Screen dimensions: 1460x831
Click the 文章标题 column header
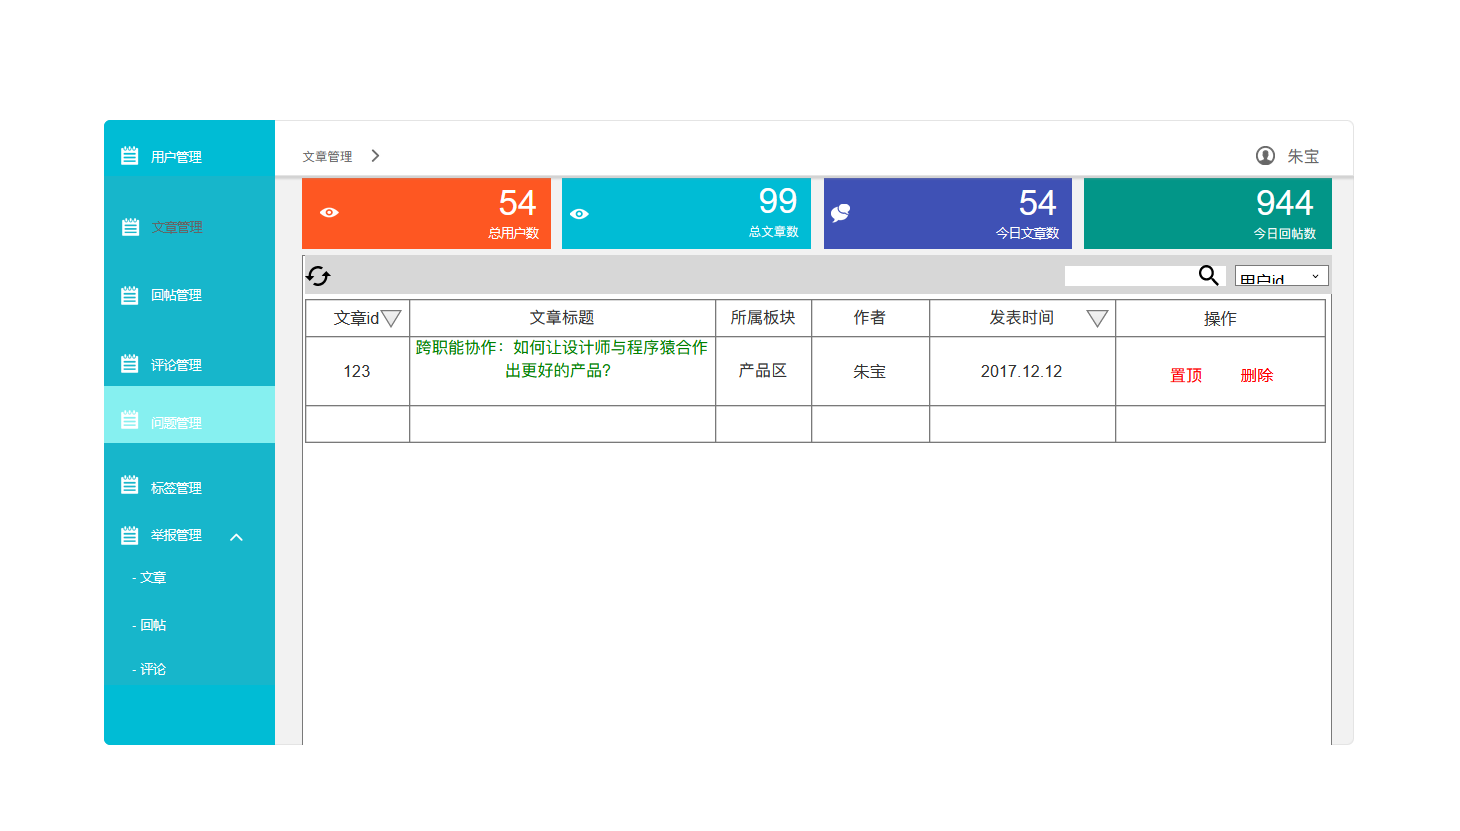coord(562,318)
